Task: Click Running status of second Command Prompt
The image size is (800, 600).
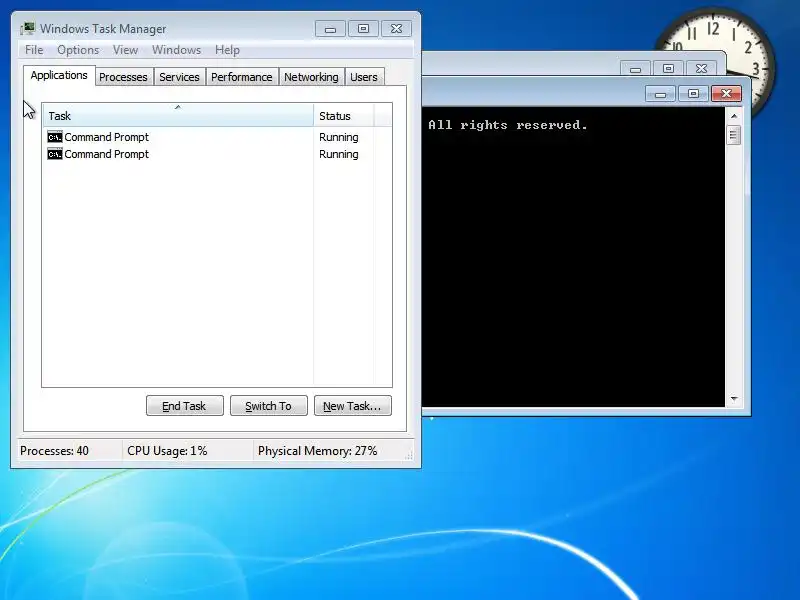Action: coord(339,154)
